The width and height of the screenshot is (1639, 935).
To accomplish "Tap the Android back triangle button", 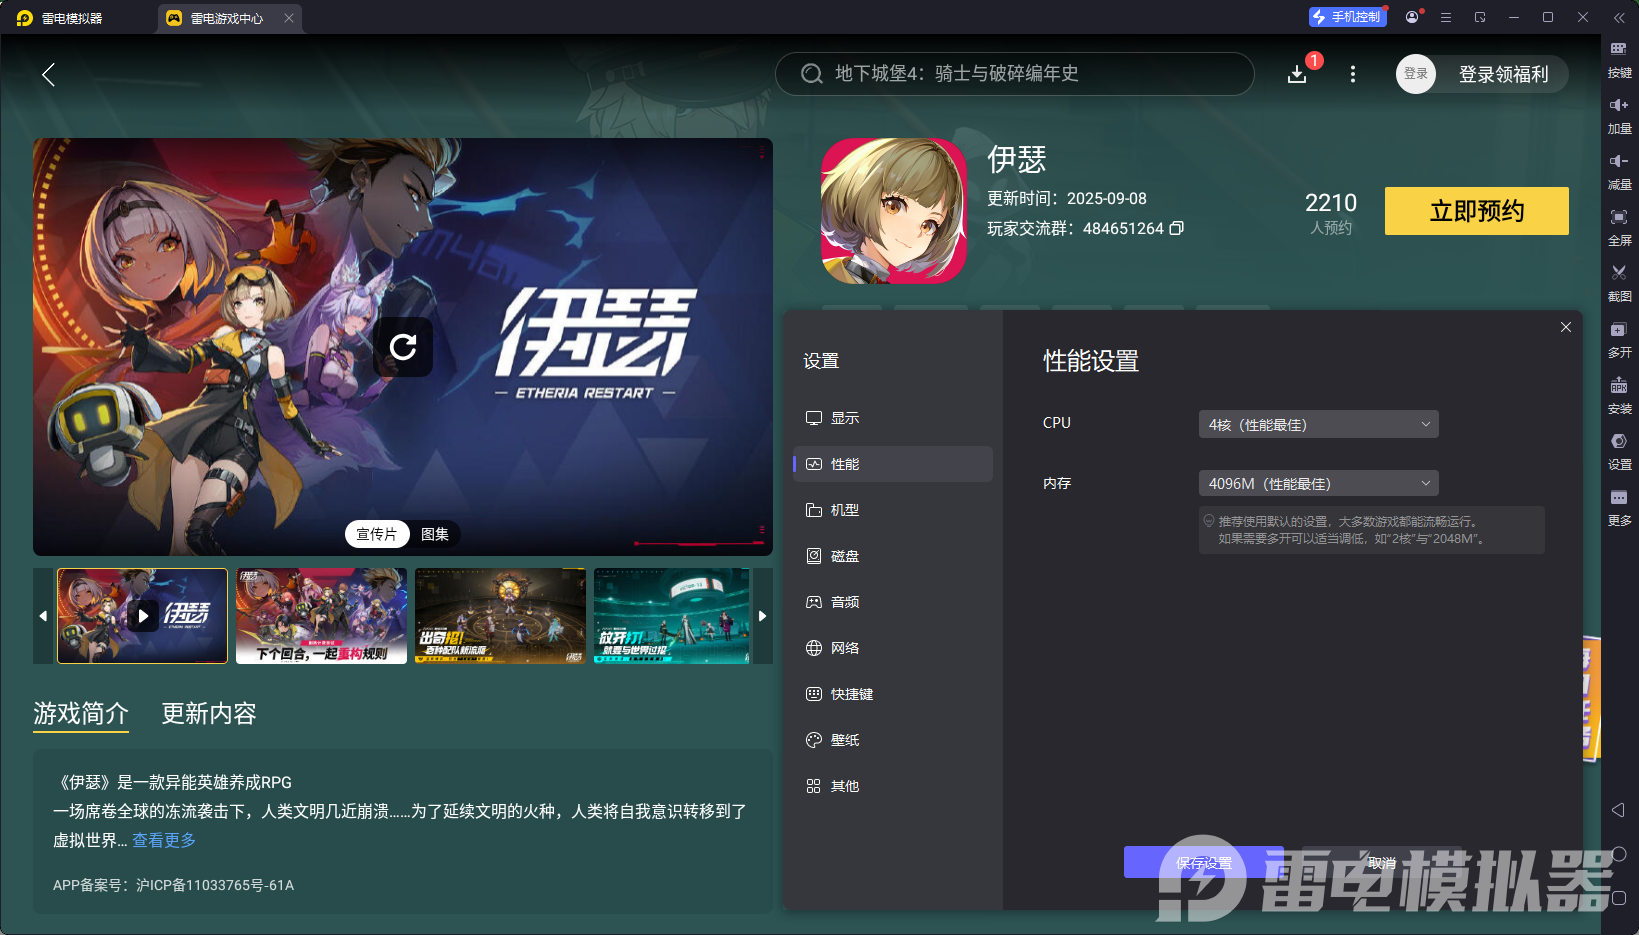I will 1618,809.
